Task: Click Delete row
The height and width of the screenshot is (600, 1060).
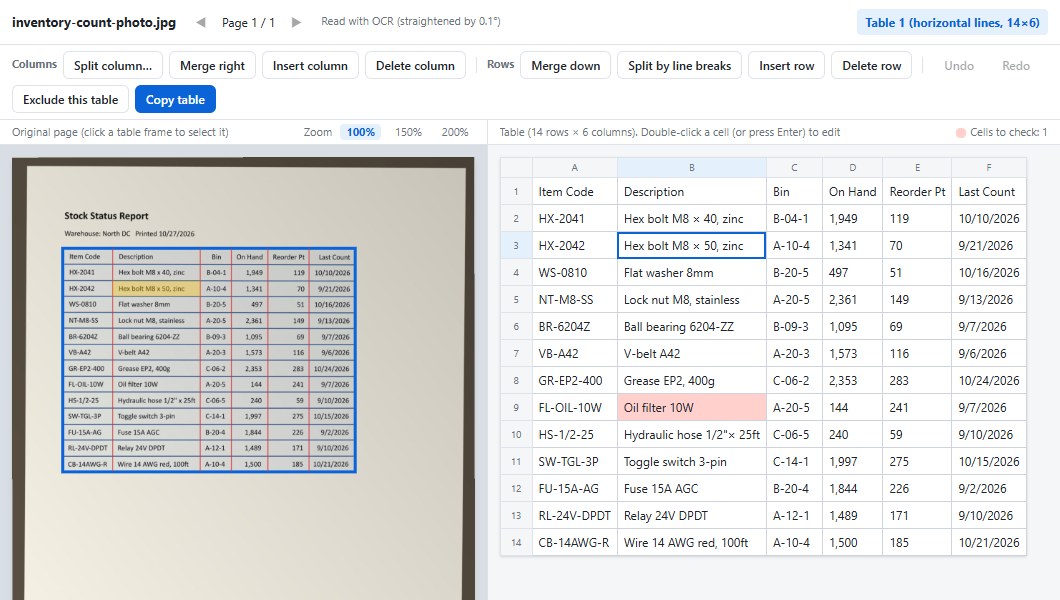Action: (x=871, y=66)
